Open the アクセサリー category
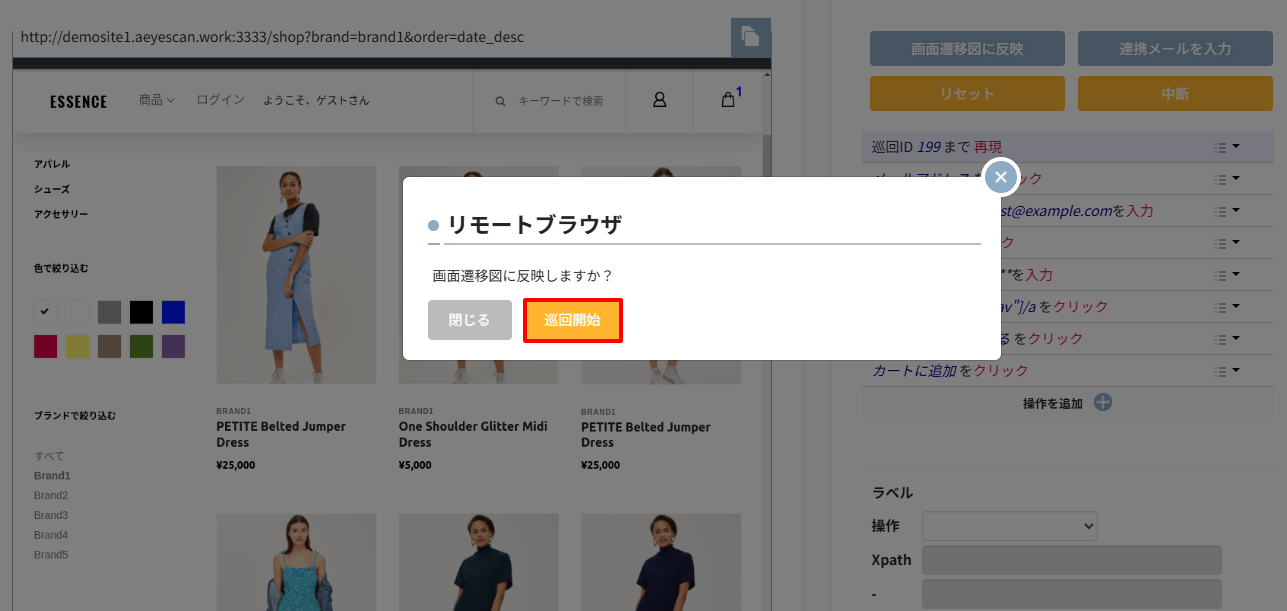Screen dimensions: 1287x611 (61, 214)
